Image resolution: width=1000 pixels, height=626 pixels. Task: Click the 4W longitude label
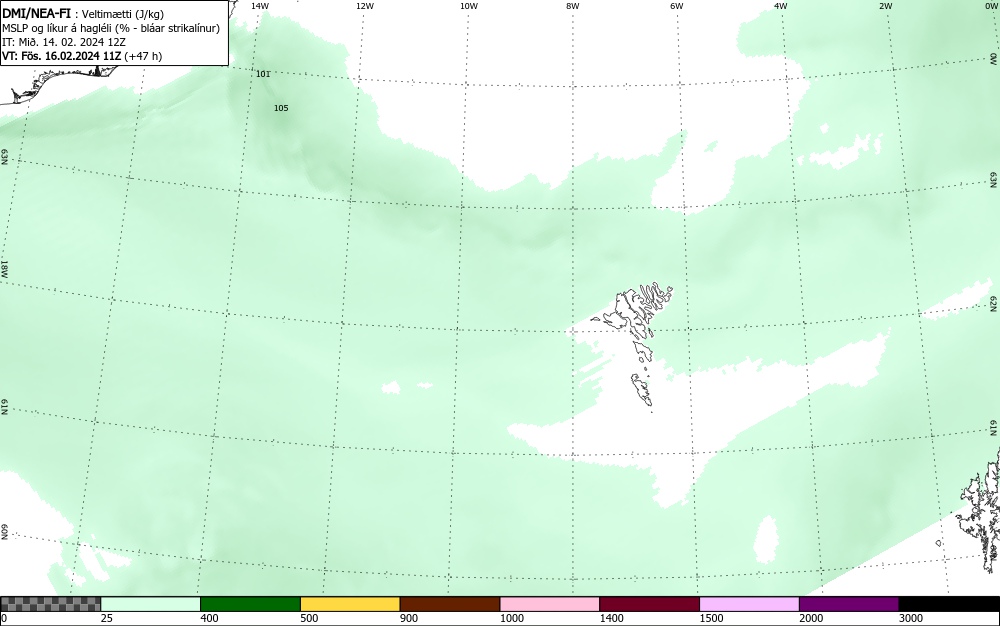point(781,6)
